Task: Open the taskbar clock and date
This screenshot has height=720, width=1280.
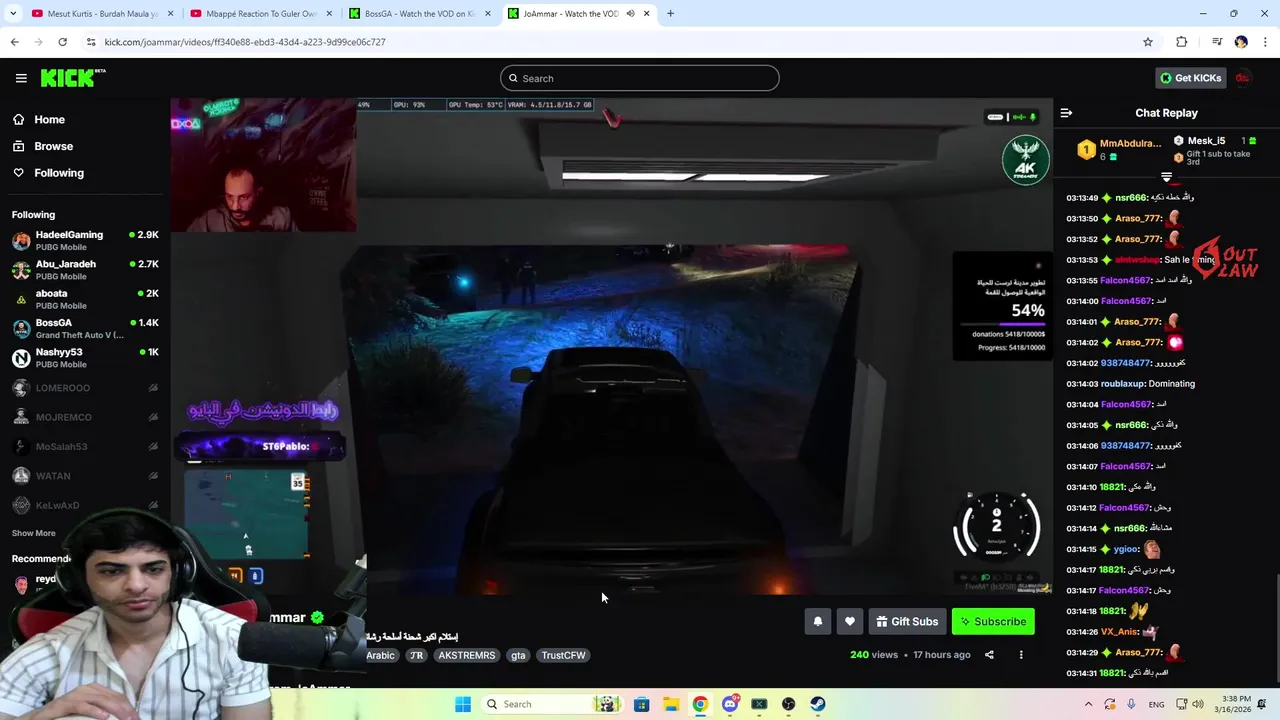Action: (x=1236, y=704)
